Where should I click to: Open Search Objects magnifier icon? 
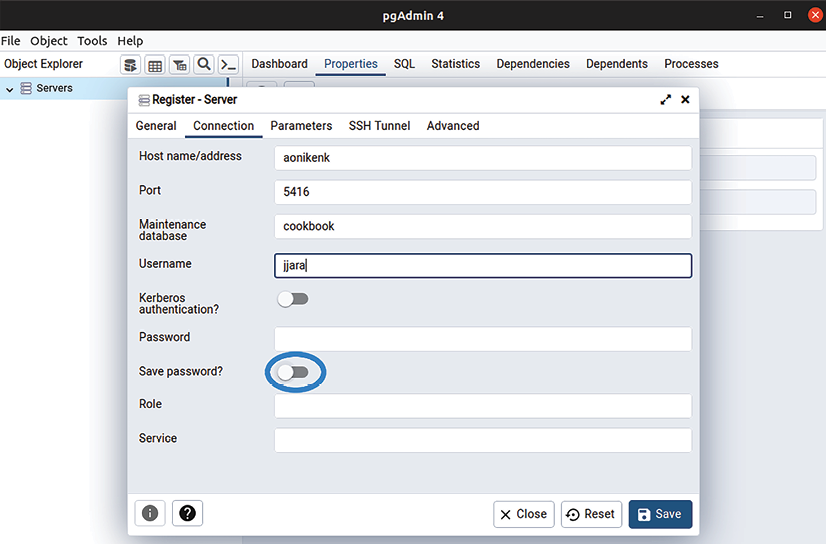(204, 65)
